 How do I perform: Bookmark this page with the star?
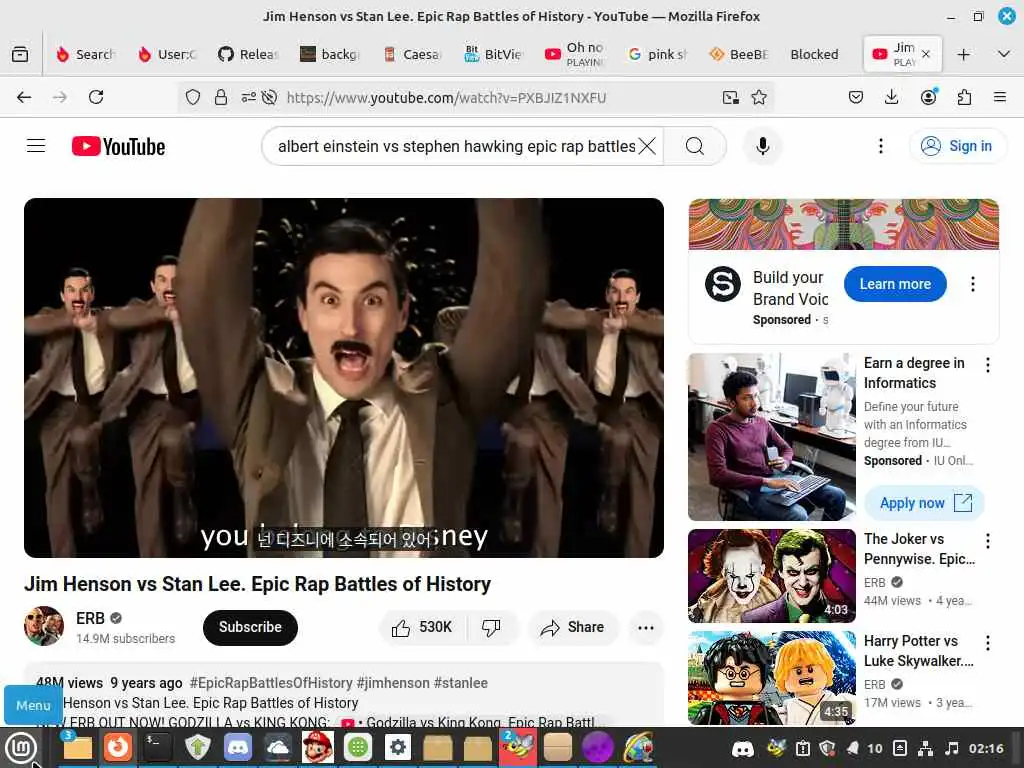point(759,97)
